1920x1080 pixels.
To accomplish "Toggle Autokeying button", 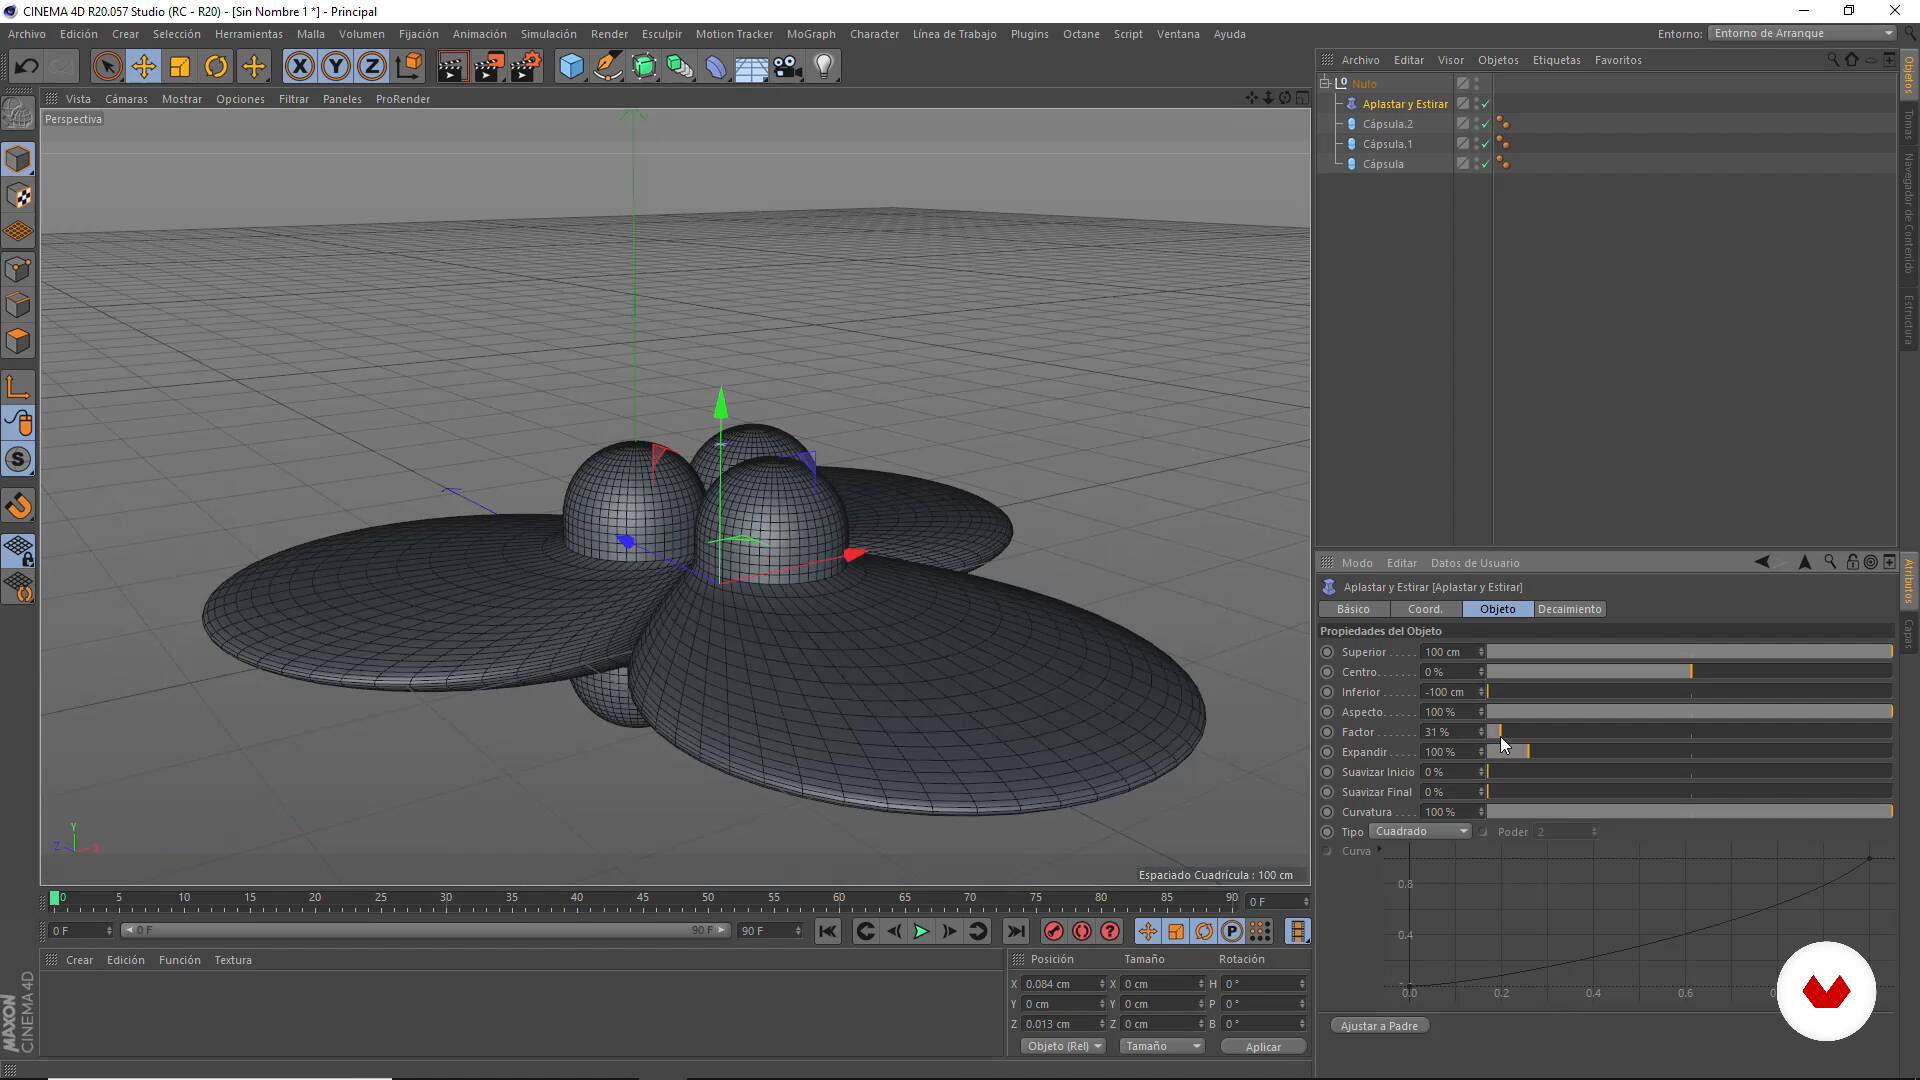I will tap(1082, 932).
